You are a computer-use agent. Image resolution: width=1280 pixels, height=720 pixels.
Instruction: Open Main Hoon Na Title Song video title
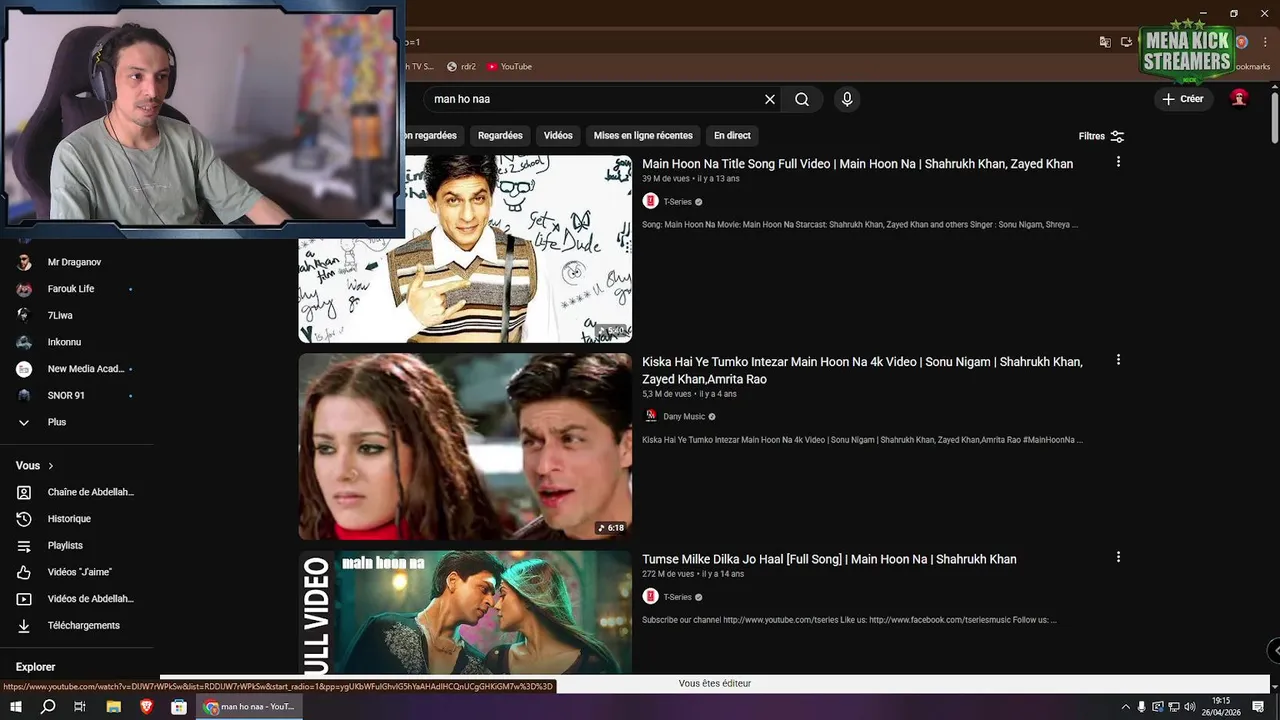pyautogui.click(x=857, y=164)
